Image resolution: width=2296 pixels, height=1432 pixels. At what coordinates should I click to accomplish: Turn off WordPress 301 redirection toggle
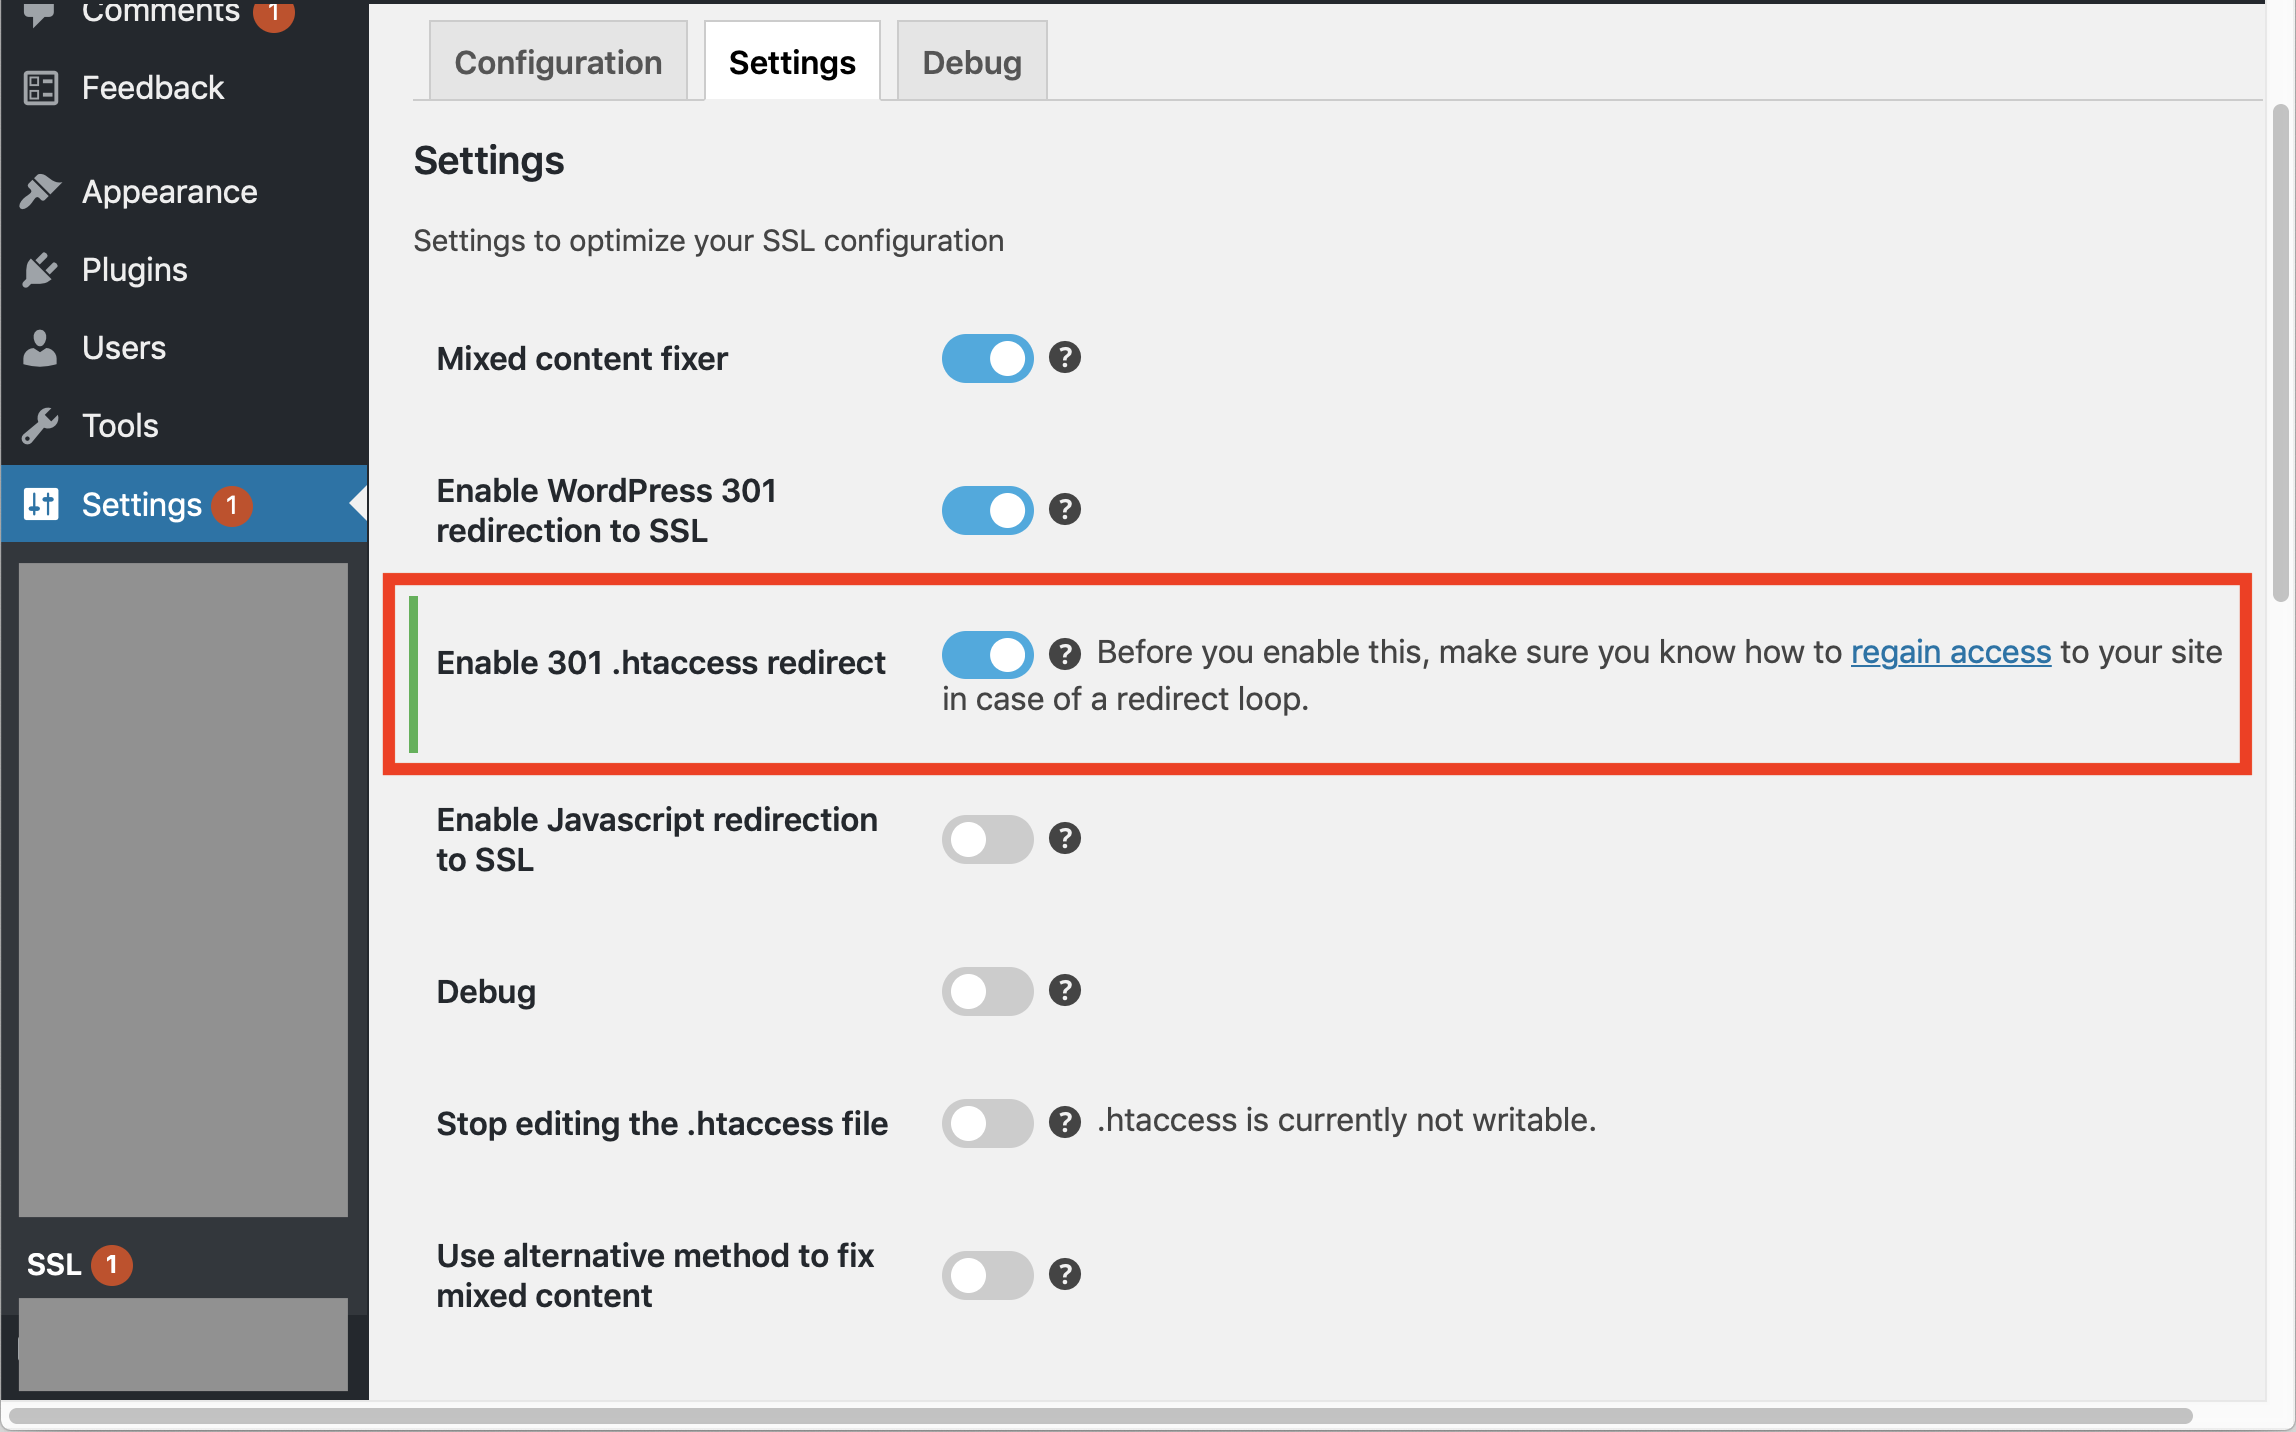tap(987, 511)
